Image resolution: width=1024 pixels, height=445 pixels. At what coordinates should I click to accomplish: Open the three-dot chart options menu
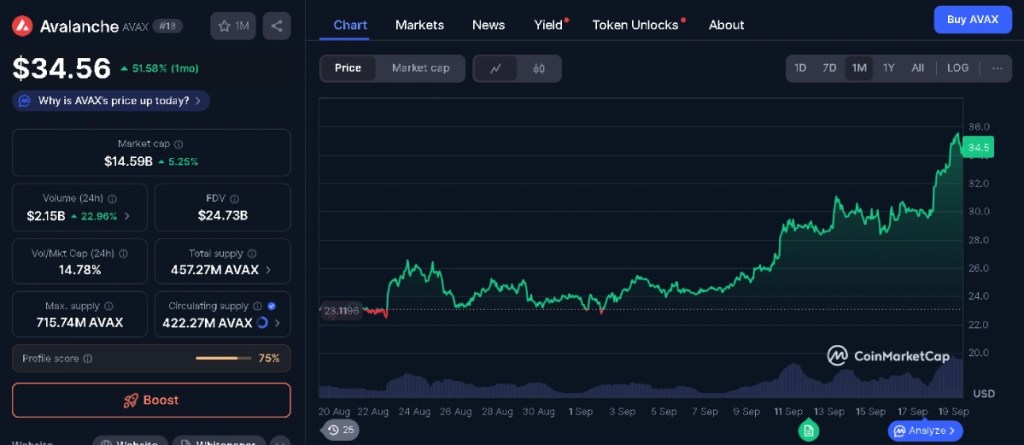(996, 68)
